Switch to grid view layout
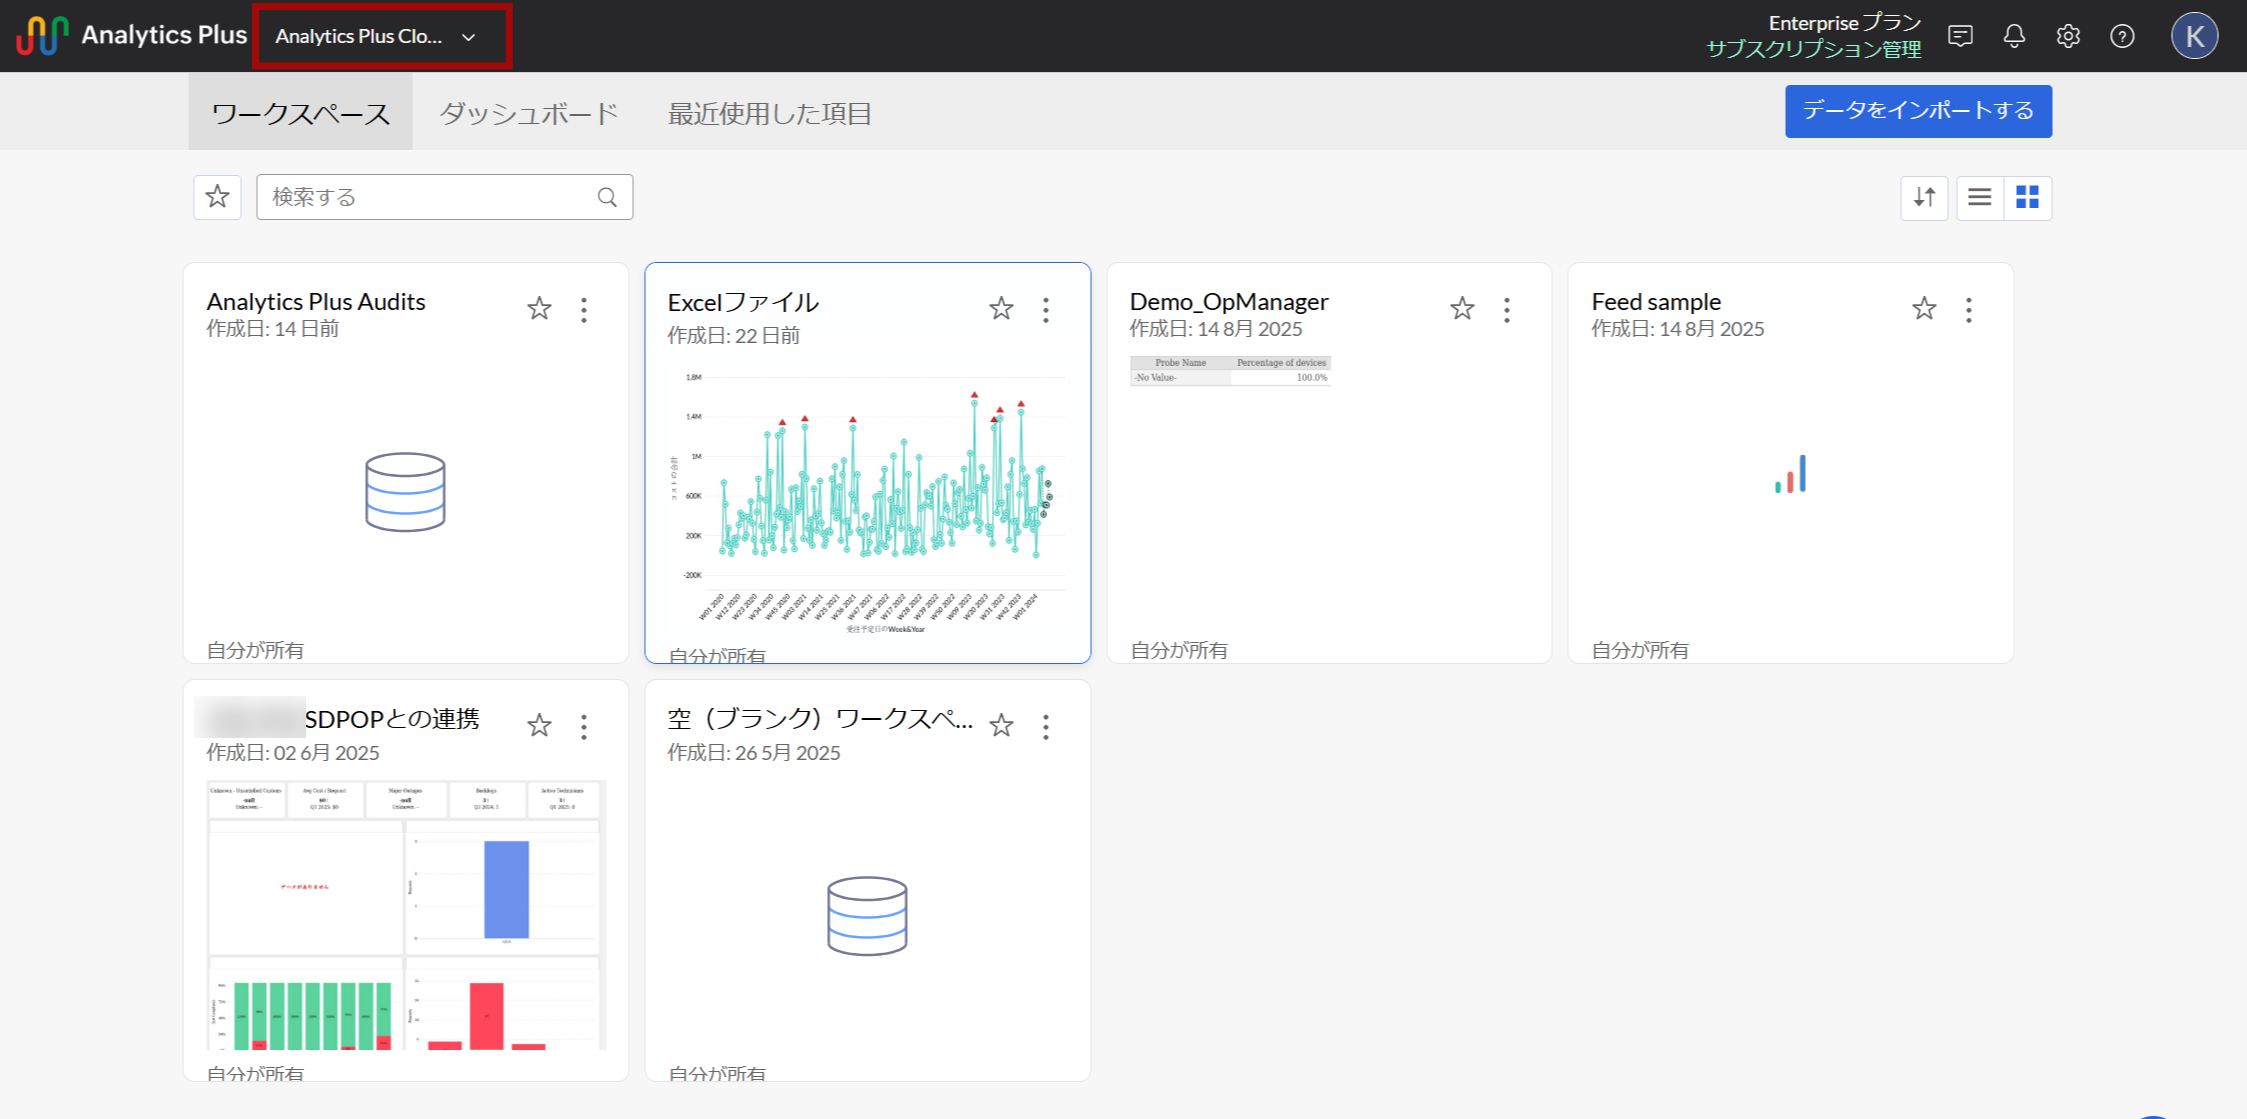Viewport: 2247px width, 1119px height. (2027, 197)
